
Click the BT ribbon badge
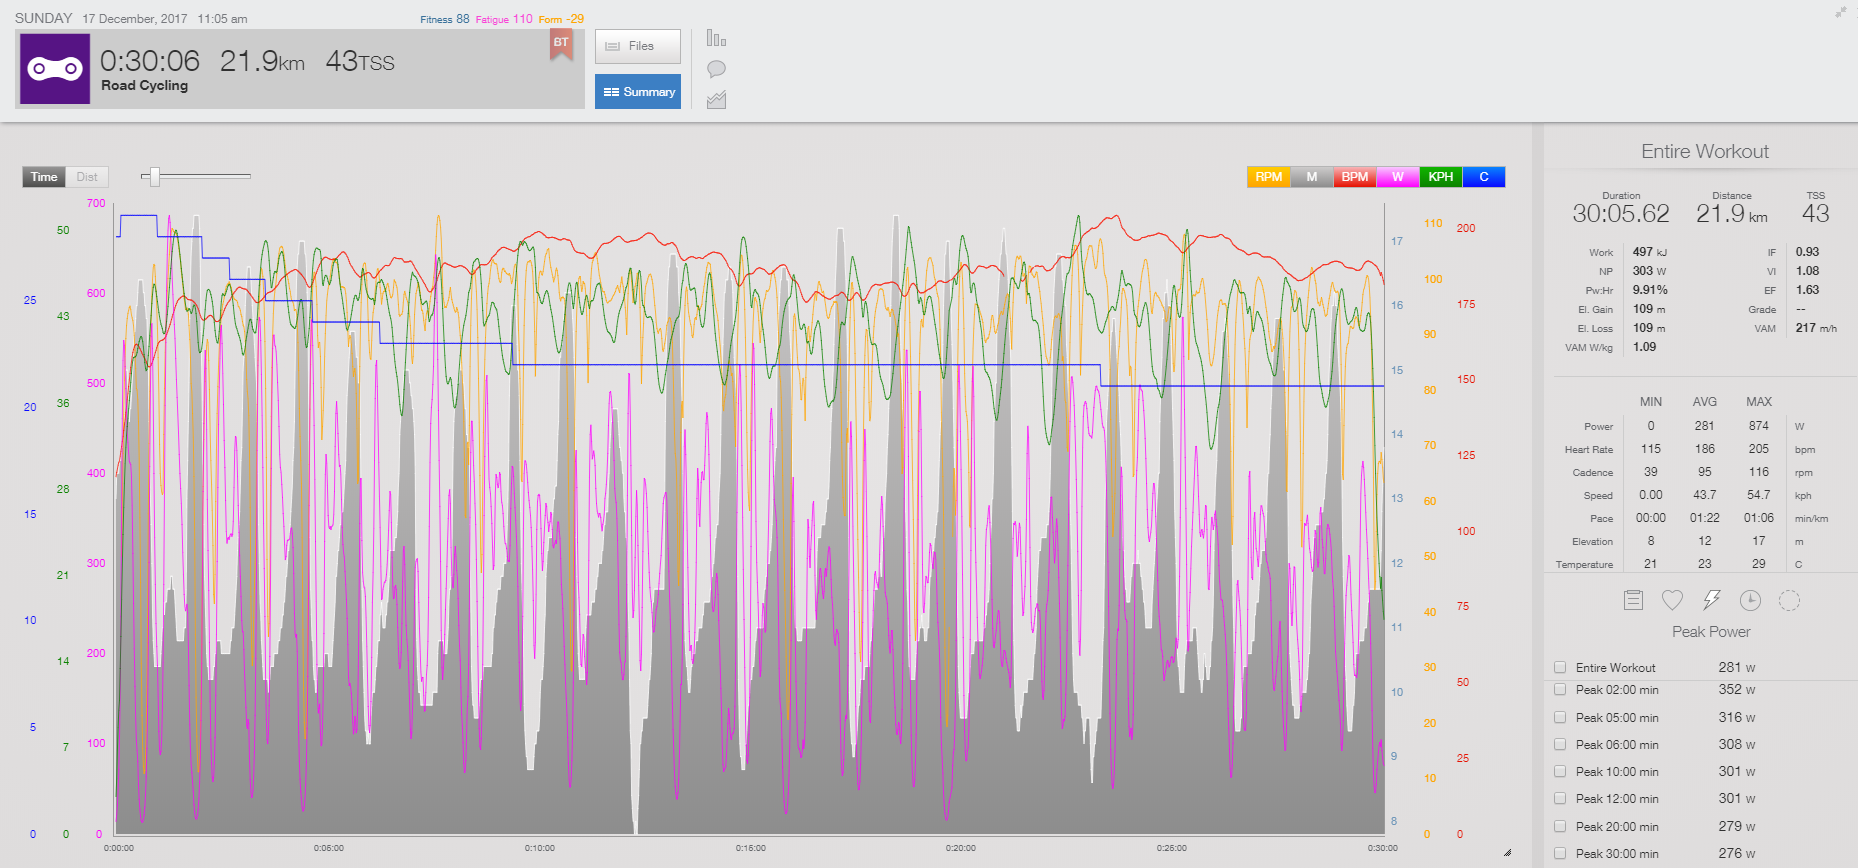561,43
